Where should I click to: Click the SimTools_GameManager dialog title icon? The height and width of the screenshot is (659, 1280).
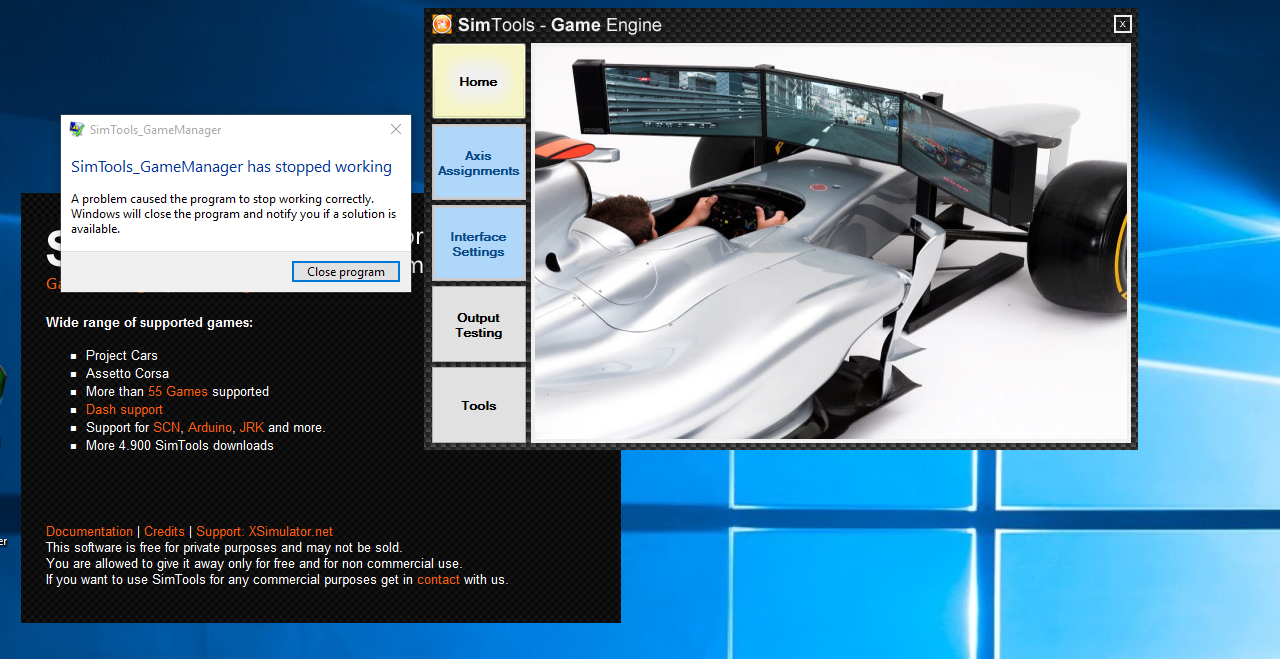(77, 129)
